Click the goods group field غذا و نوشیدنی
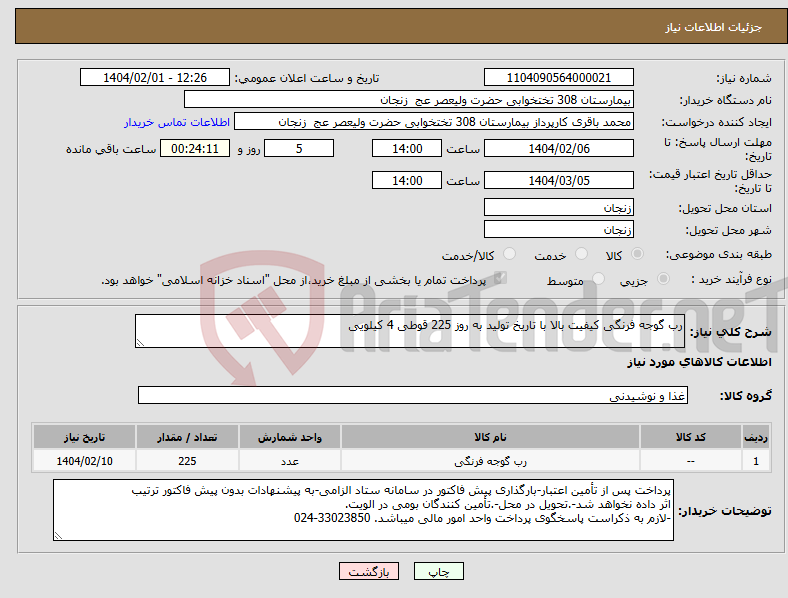The image size is (788, 598). click(413, 395)
